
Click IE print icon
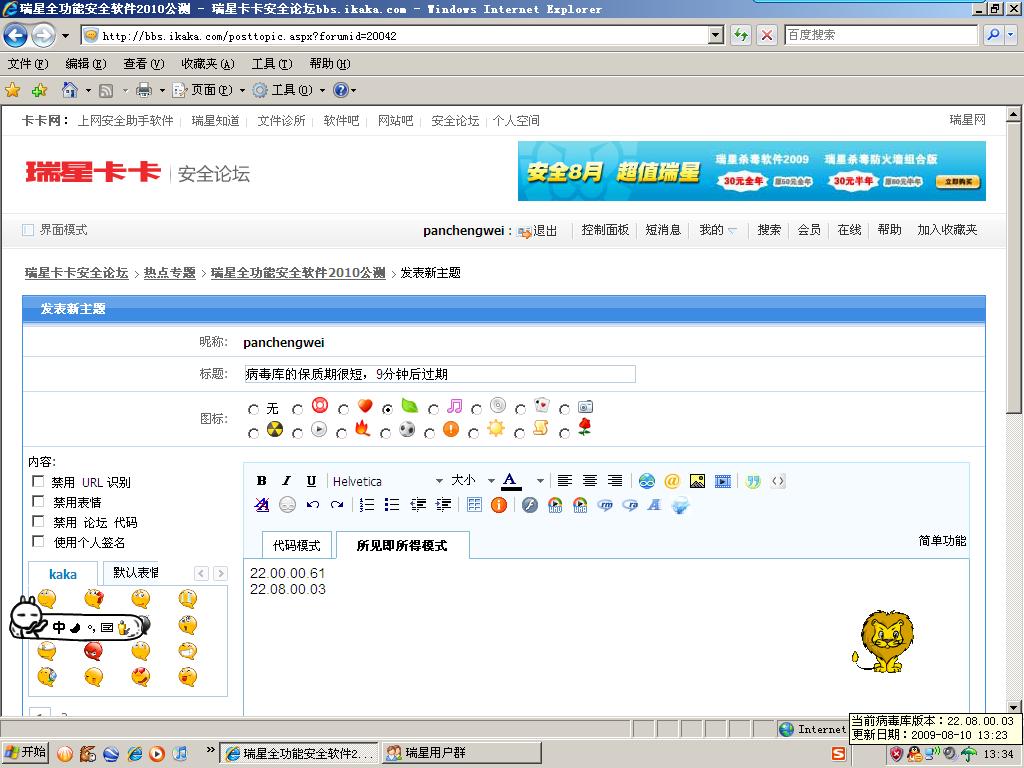coord(144,90)
